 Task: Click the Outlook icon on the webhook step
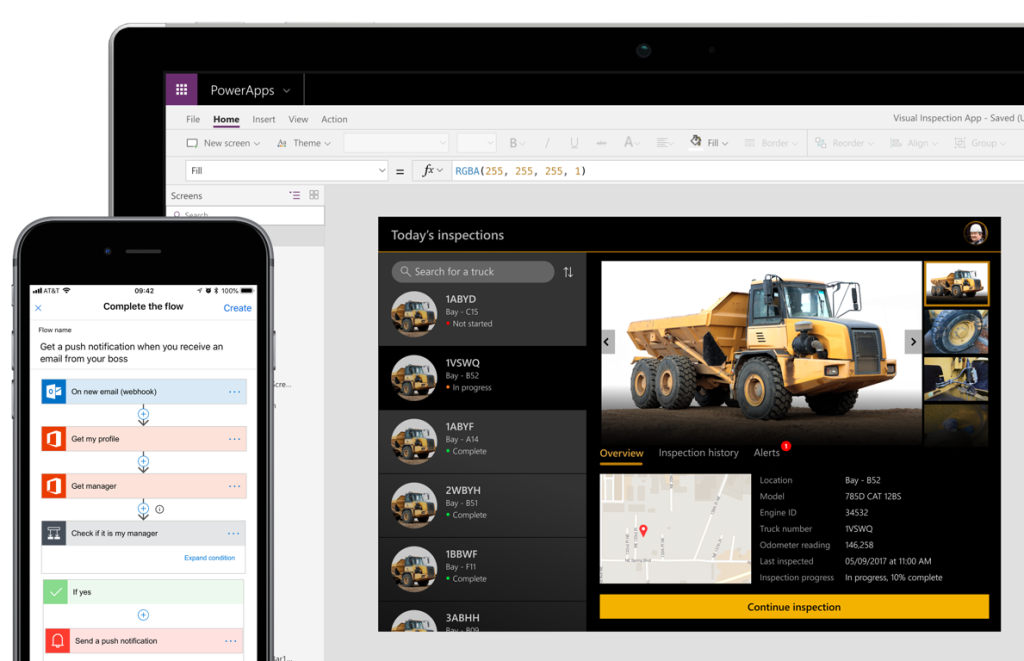click(x=54, y=390)
